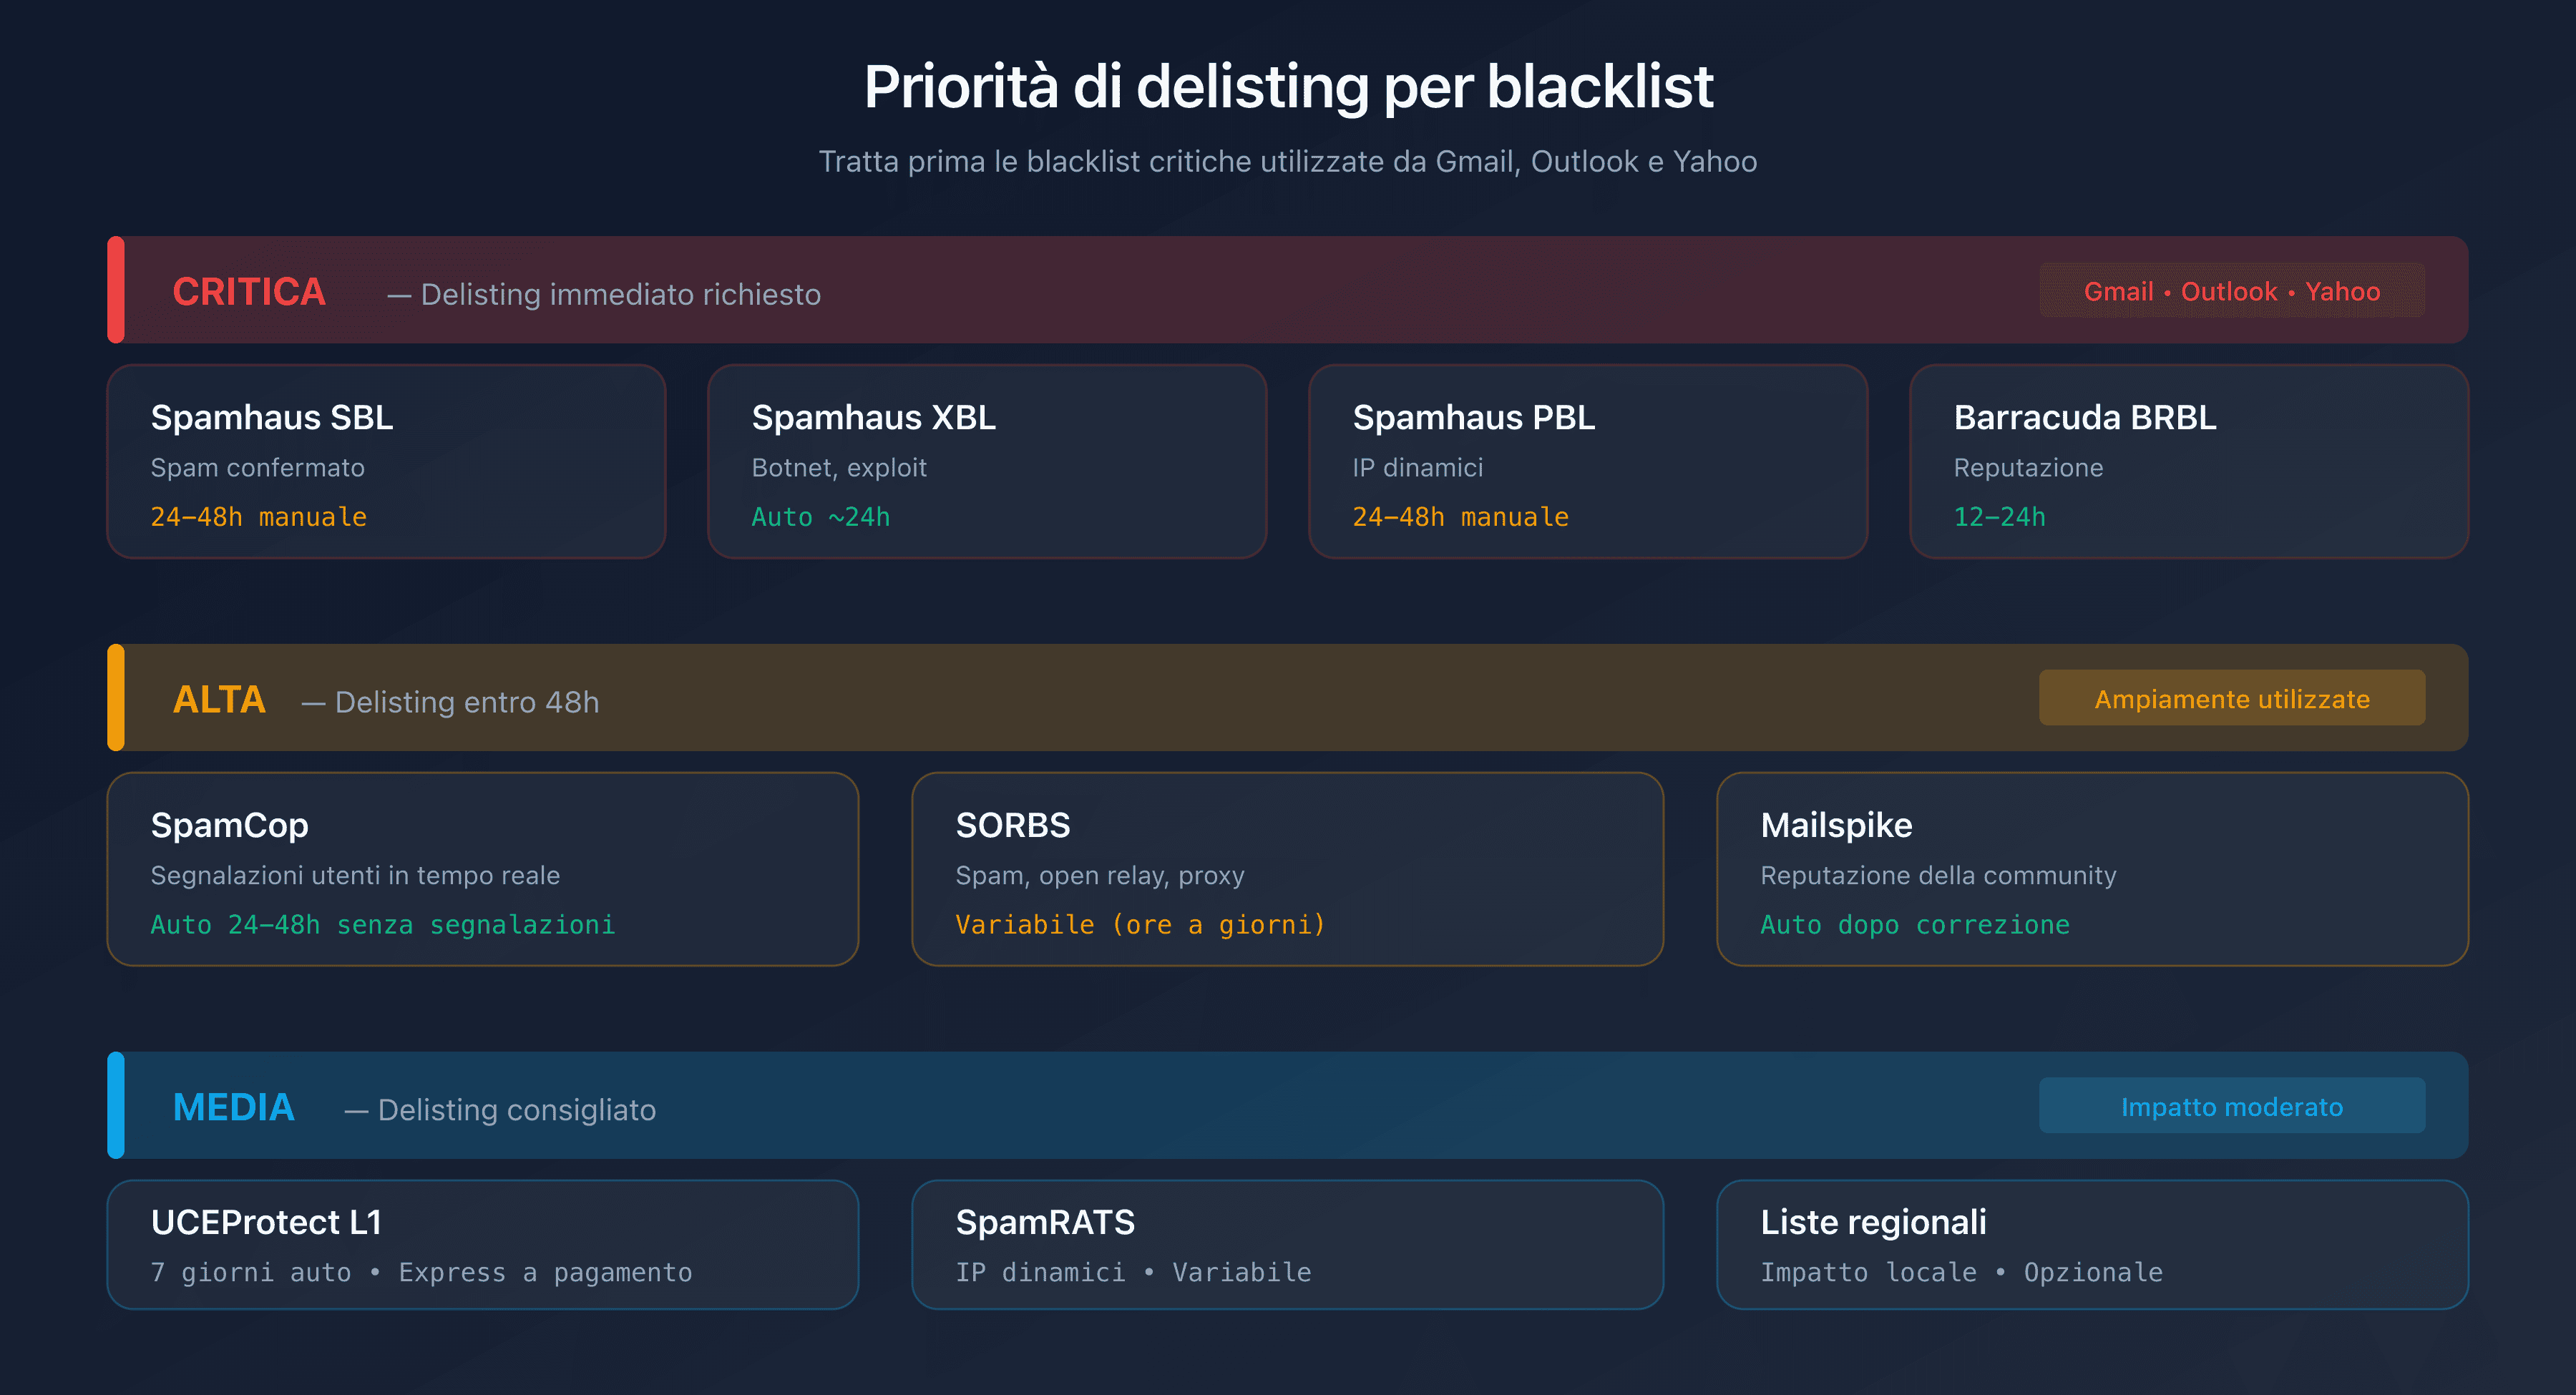This screenshot has height=1395, width=2576.
Task: Click 'Spam, open relay, proxy' description
Action: pyautogui.click(x=1100, y=876)
